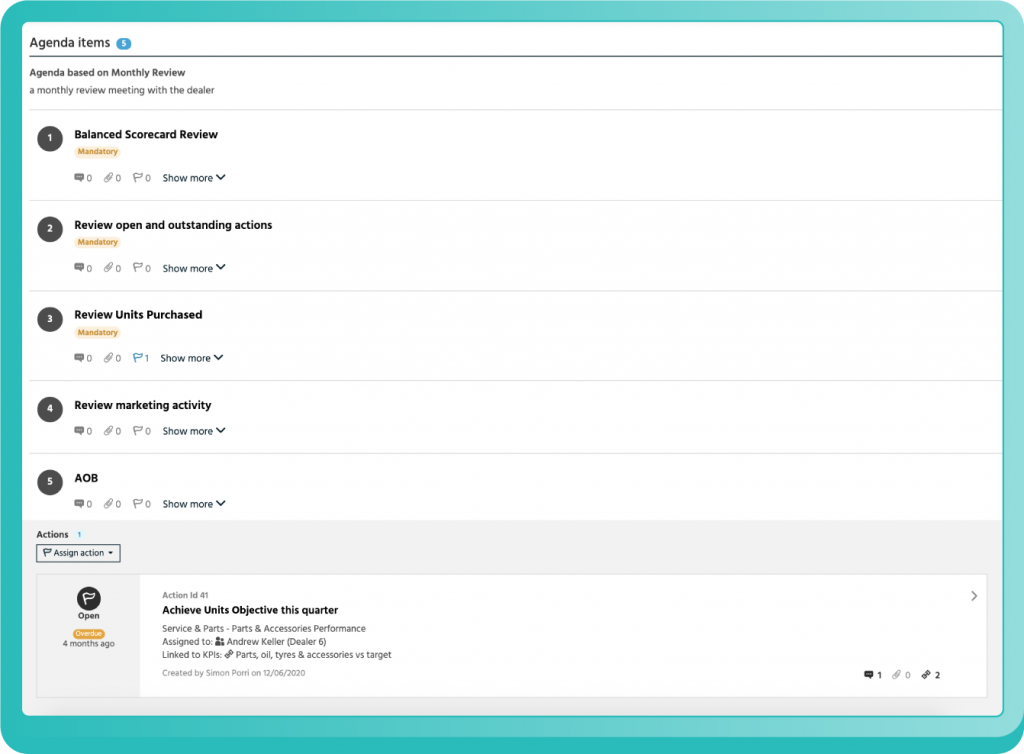The image size is (1024, 754).
Task: Click the comment icon showing 1 on Action Id 41
Action: point(871,675)
